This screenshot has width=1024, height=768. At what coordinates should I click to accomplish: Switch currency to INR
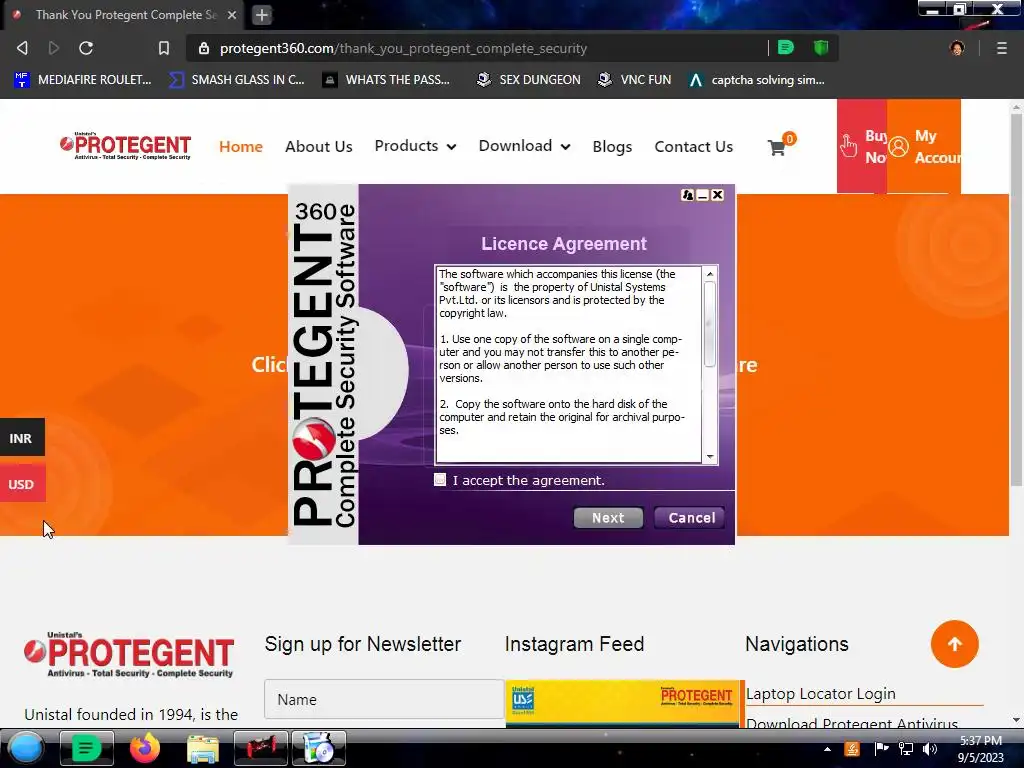(22, 438)
